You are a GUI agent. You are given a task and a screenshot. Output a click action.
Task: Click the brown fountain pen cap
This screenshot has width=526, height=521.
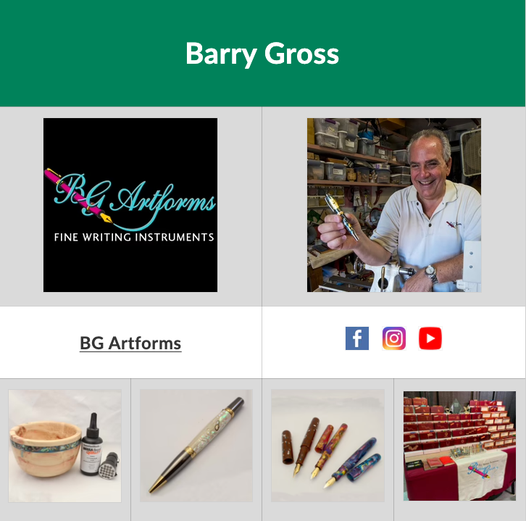point(288,447)
